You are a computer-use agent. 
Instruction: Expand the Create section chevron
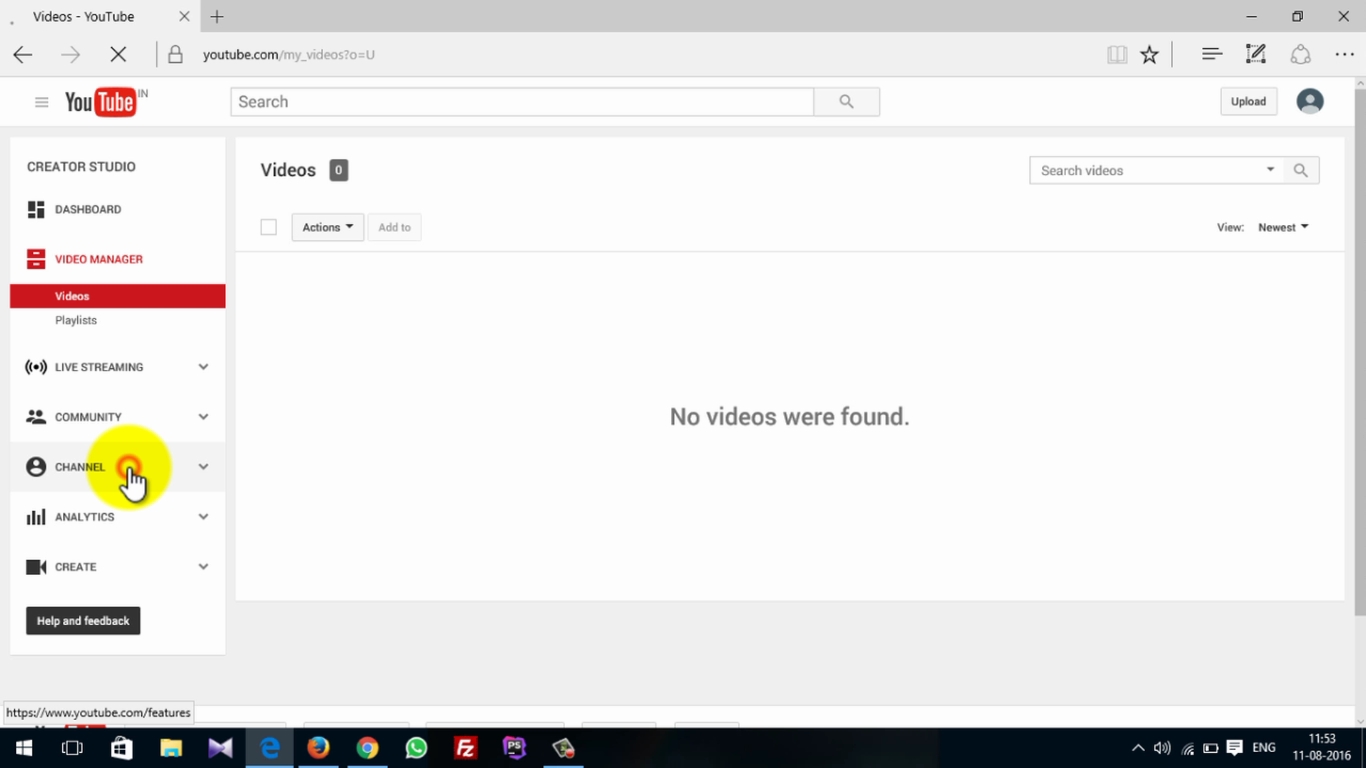pyautogui.click(x=203, y=567)
